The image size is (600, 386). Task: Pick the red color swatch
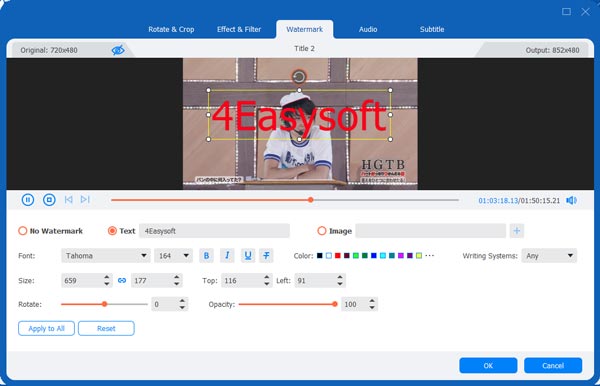click(x=338, y=256)
